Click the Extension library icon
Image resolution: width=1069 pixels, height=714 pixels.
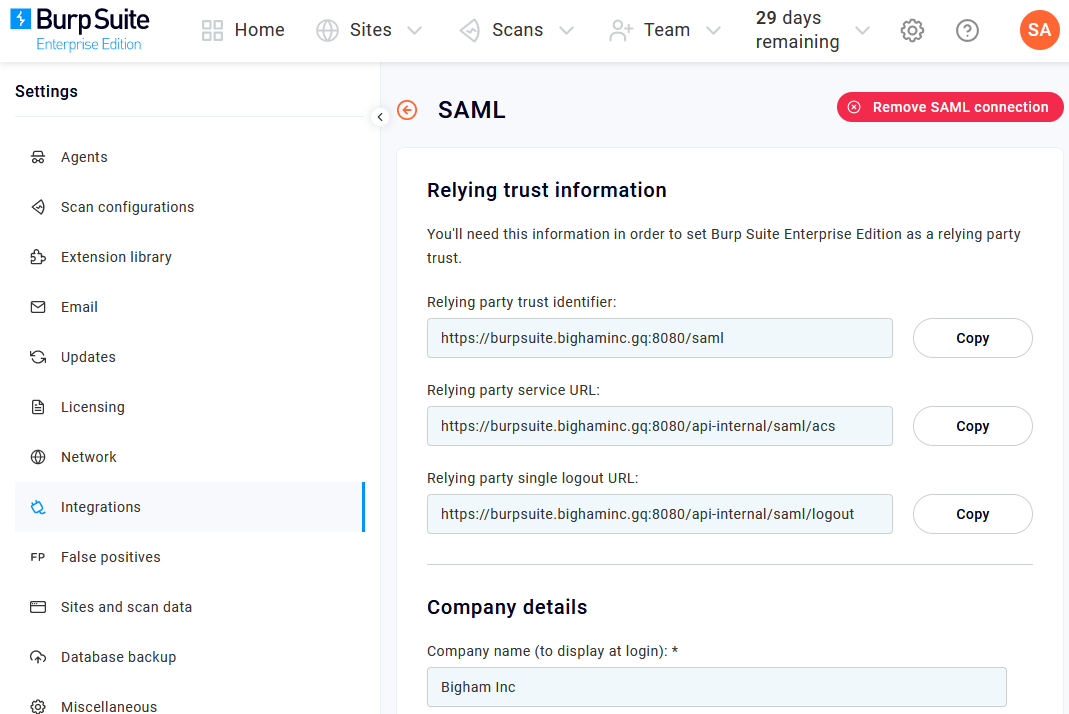pyautogui.click(x=37, y=257)
